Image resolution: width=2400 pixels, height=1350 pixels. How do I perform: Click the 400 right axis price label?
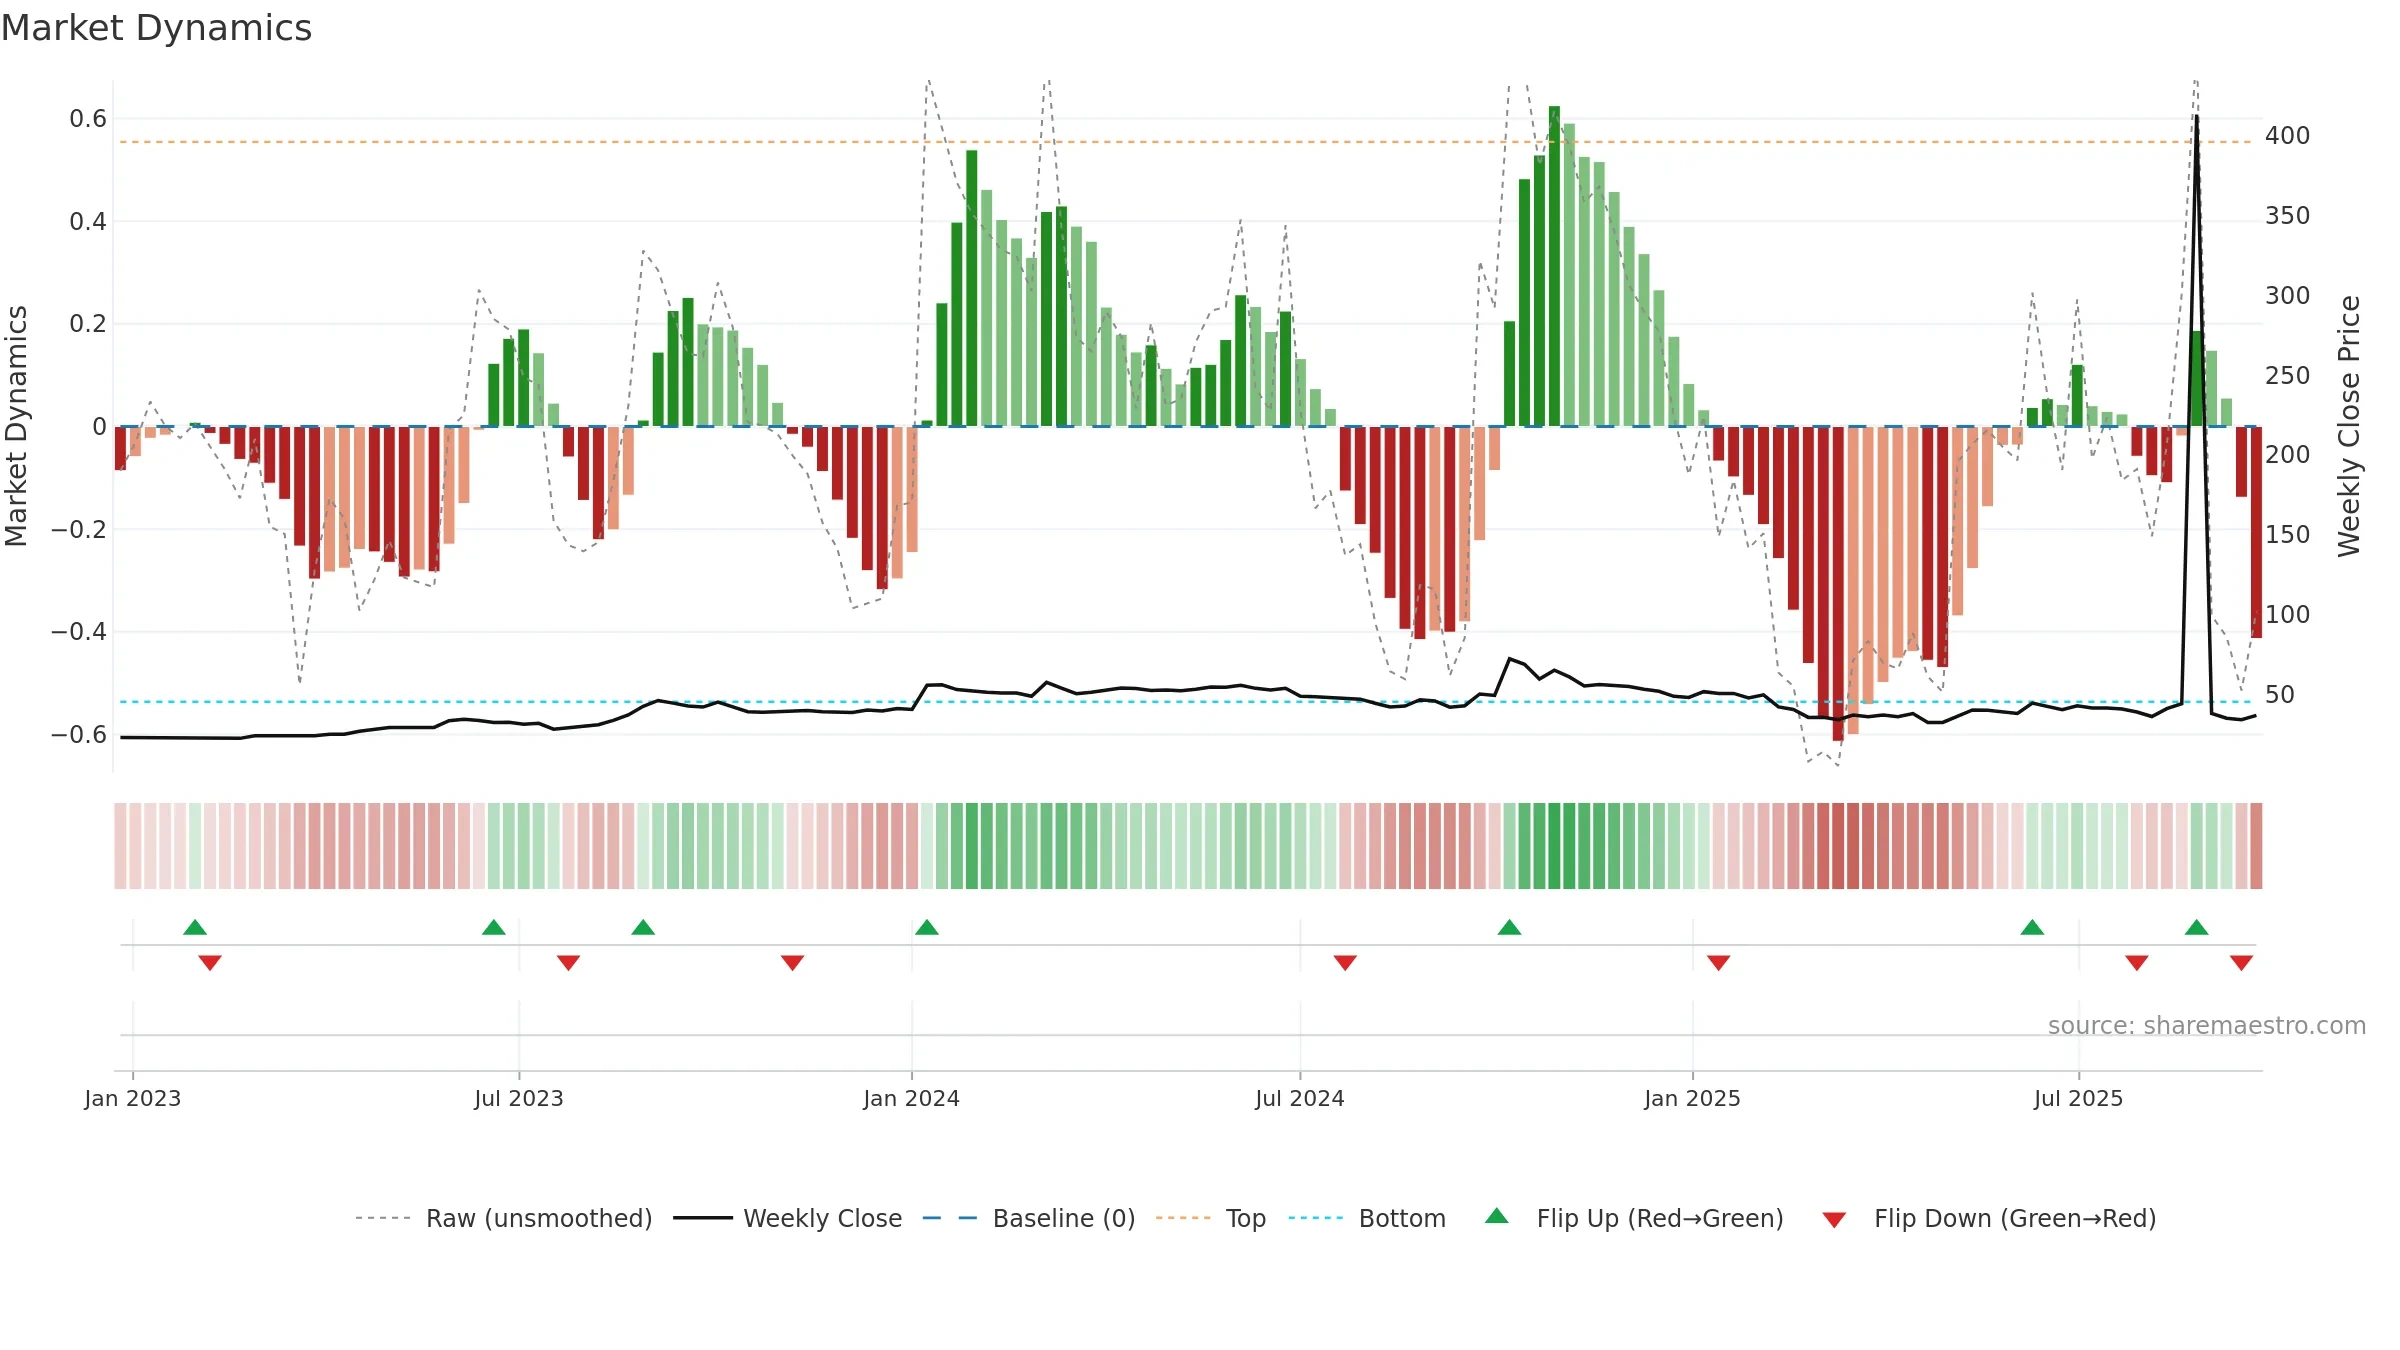2288,136
